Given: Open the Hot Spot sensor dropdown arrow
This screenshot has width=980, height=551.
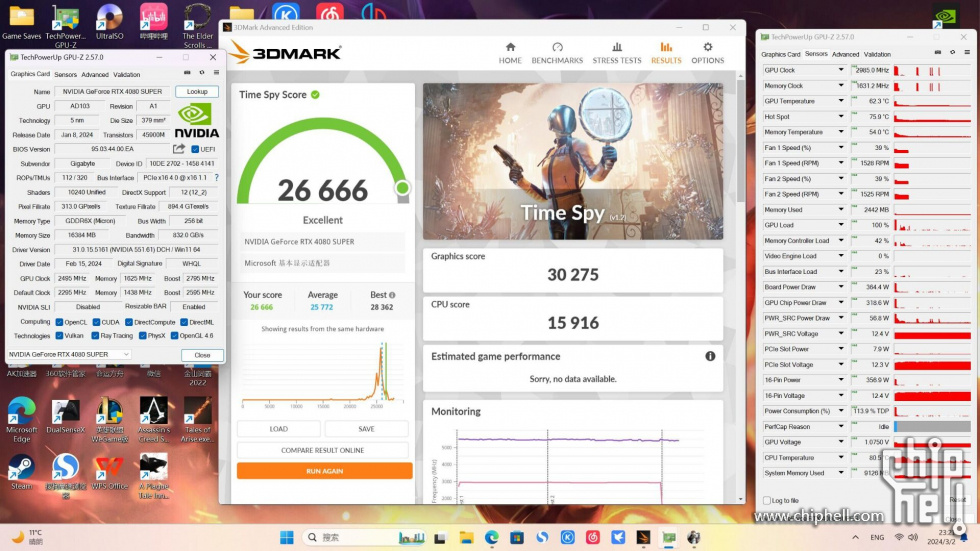Looking at the screenshot, I should click(841, 116).
